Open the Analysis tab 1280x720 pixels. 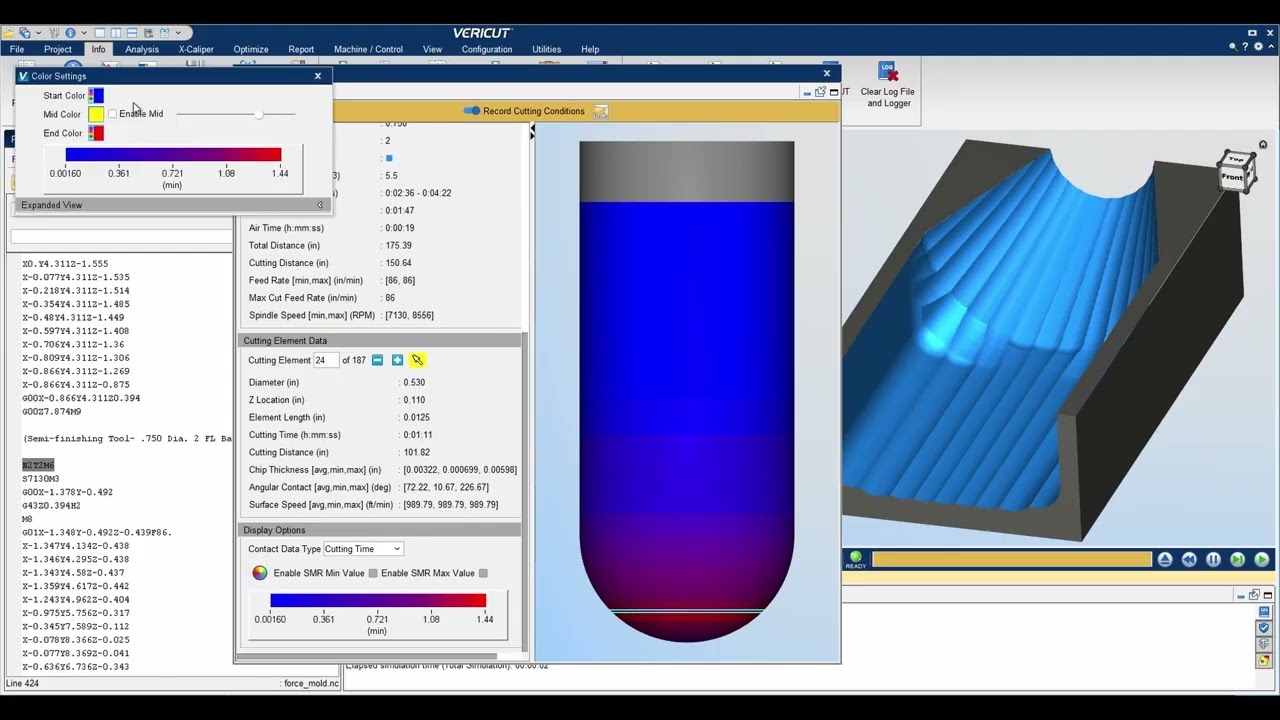click(142, 49)
